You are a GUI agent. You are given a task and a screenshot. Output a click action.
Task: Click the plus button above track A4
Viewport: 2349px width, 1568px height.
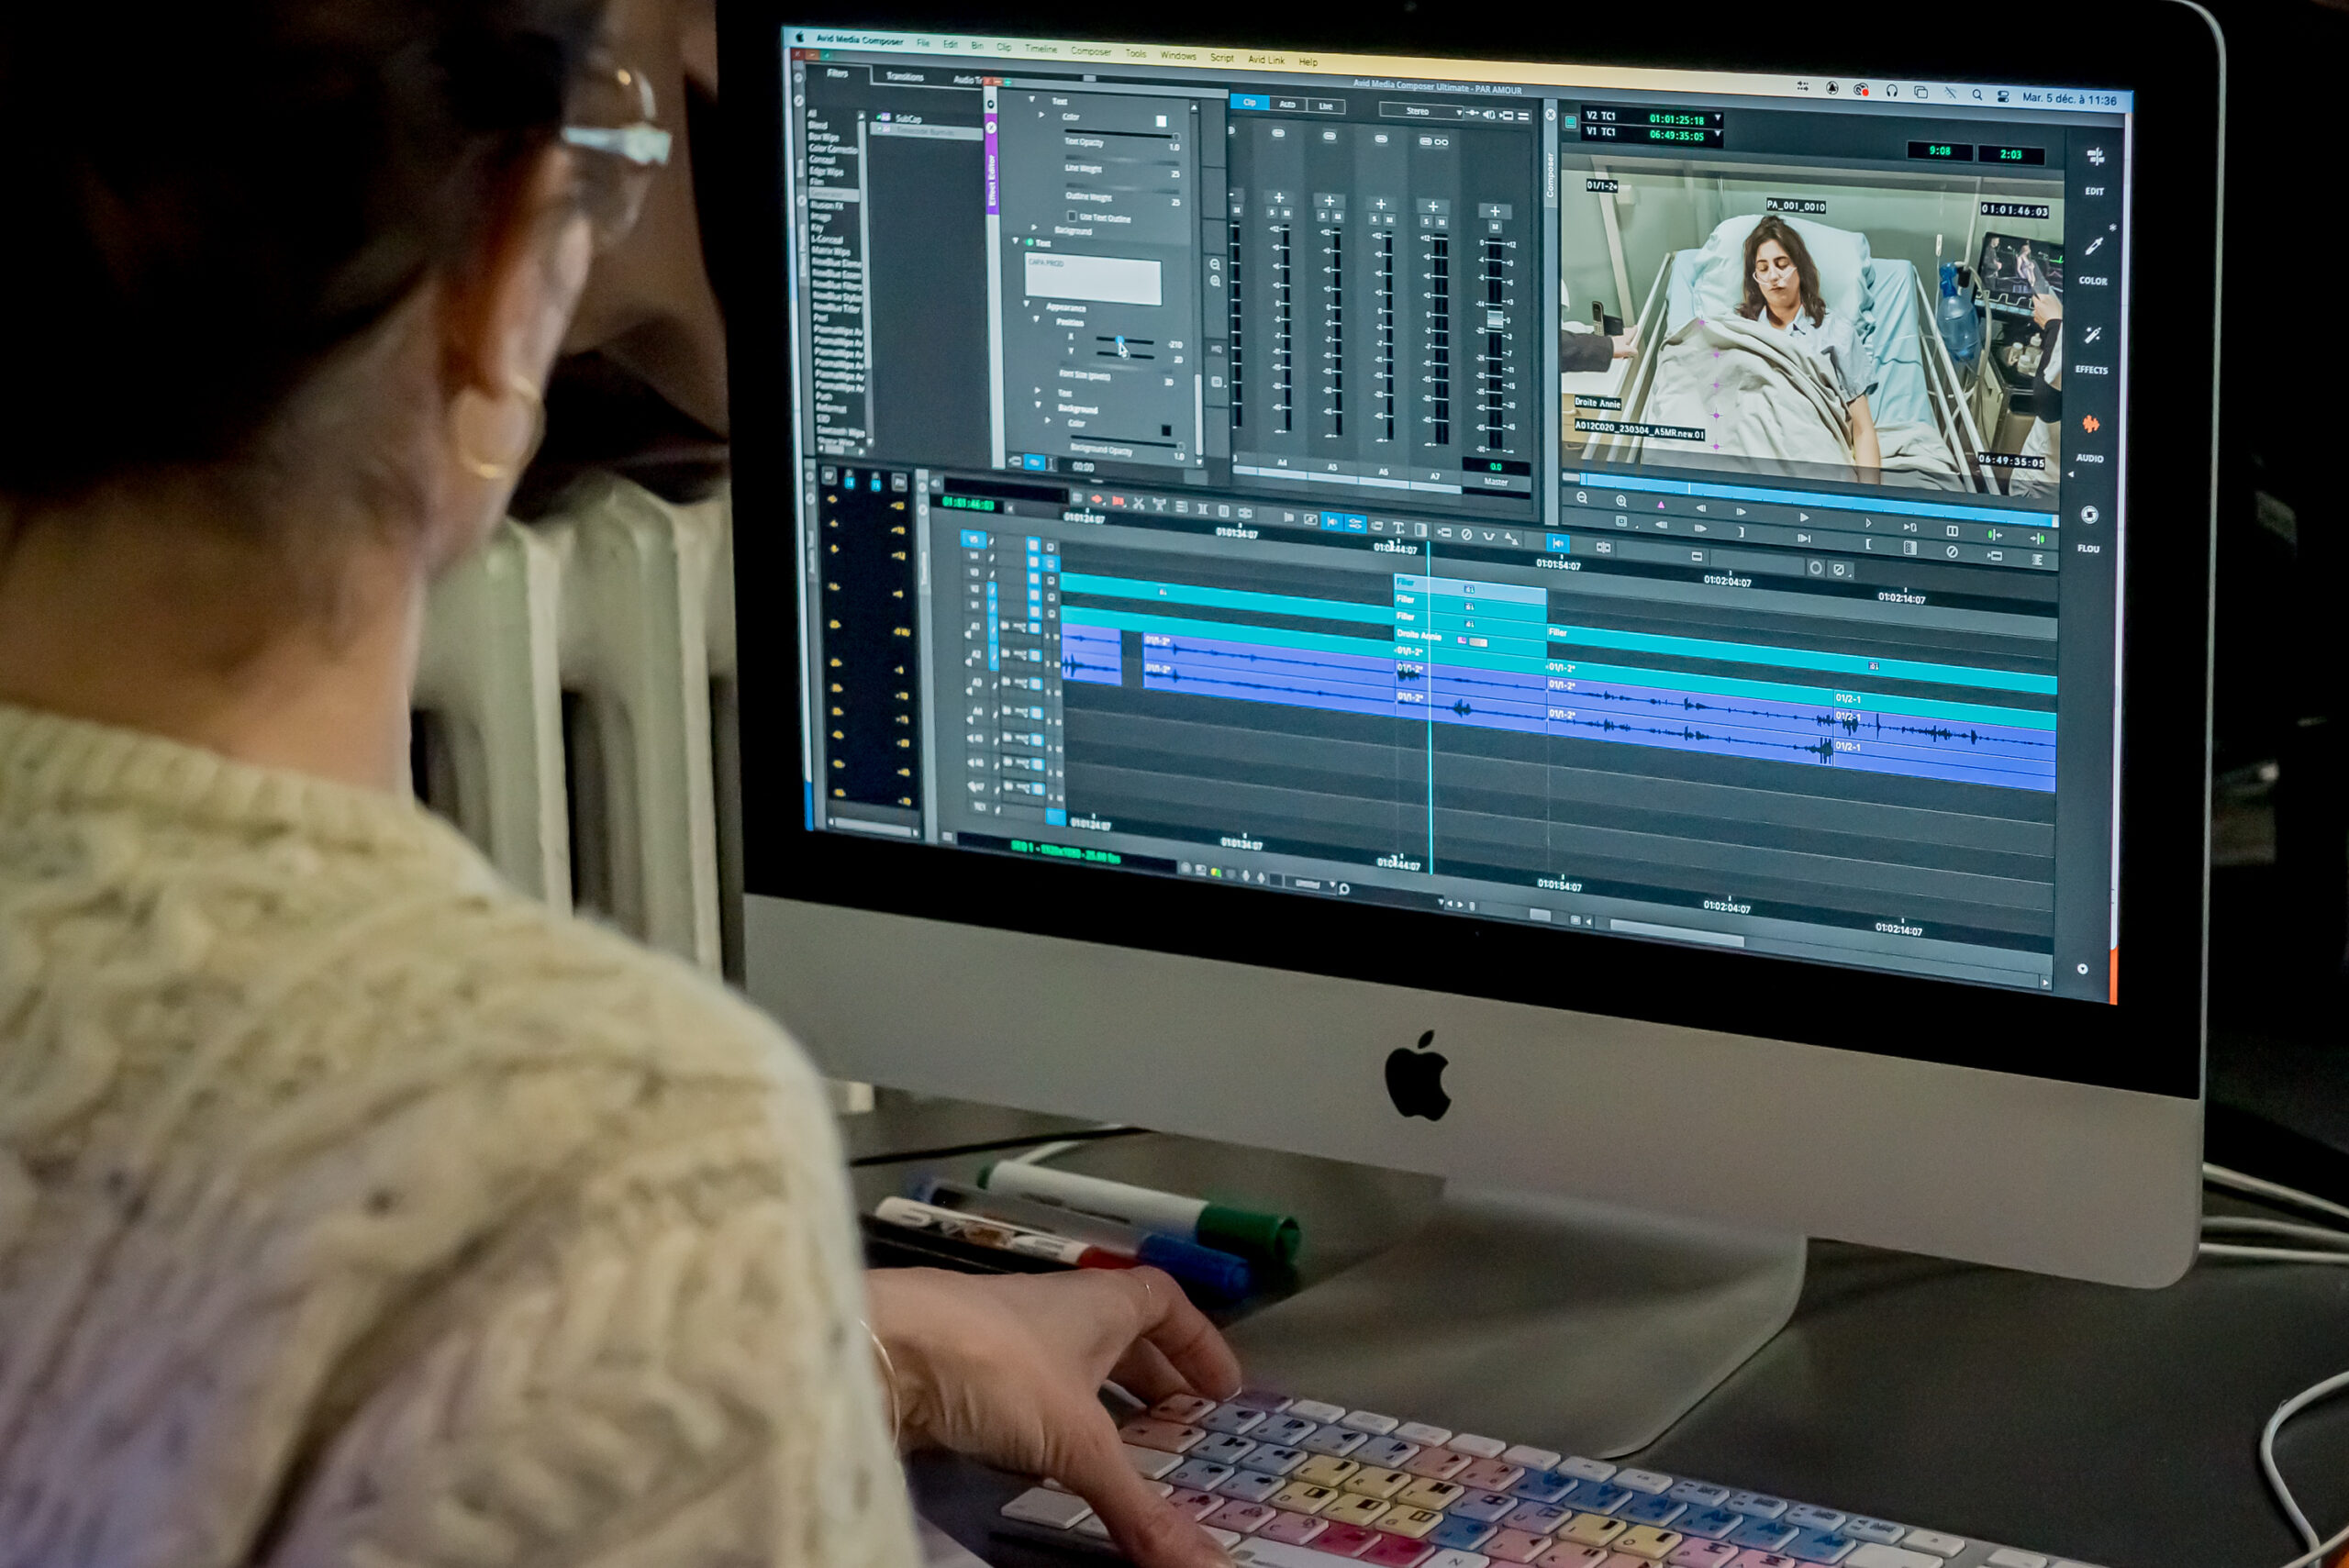point(1278,198)
